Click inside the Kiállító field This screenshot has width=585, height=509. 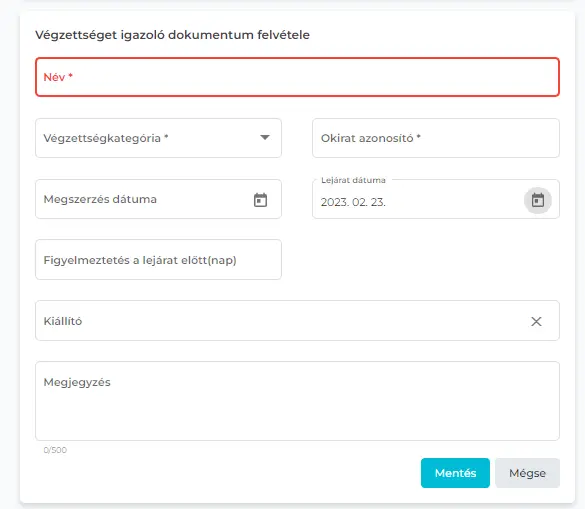click(x=297, y=321)
